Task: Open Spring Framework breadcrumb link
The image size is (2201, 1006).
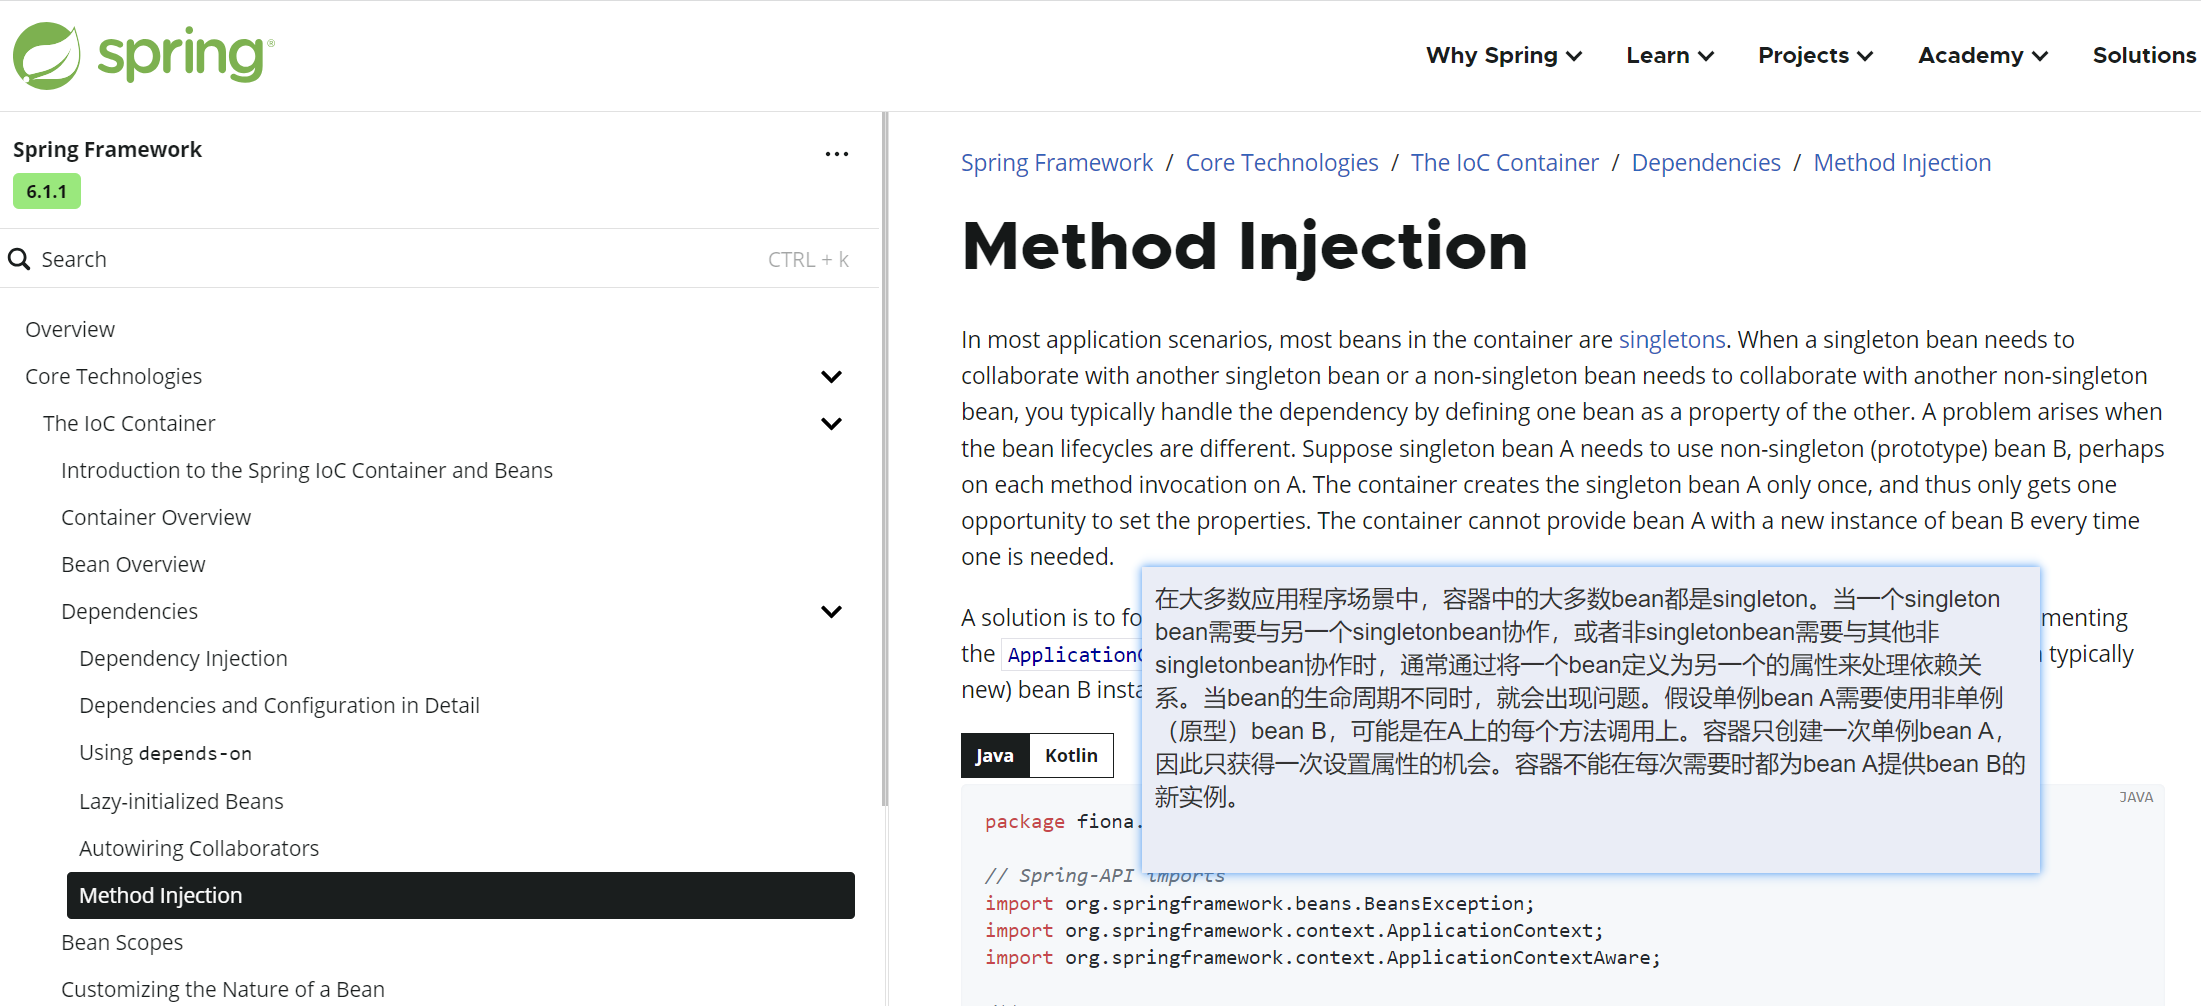Action: [1057, 163]
